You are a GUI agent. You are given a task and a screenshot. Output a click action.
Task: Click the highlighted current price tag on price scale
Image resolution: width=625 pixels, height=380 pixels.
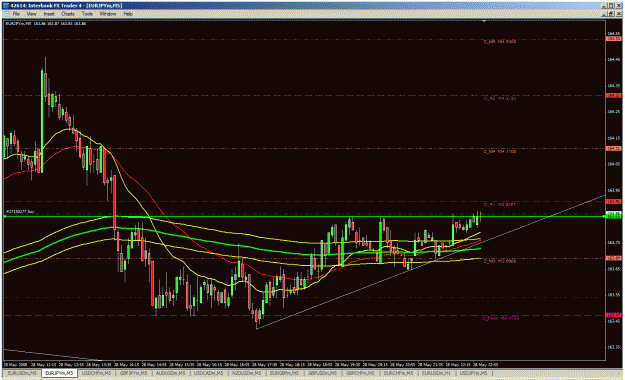pyautogui.click(x=613, y=215)
